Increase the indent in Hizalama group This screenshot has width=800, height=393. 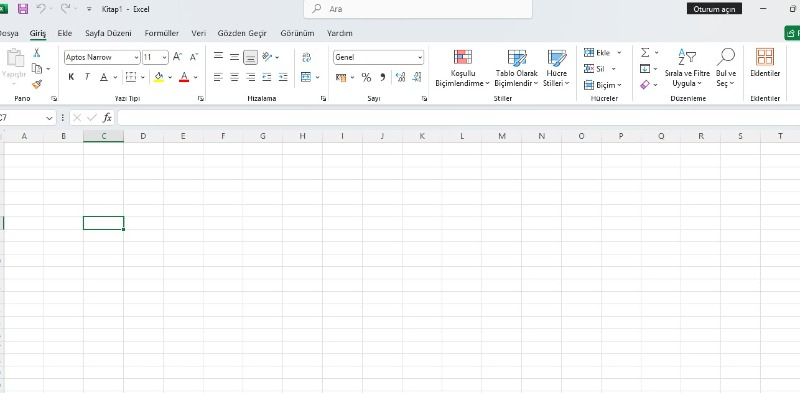(x=283, y=77)
